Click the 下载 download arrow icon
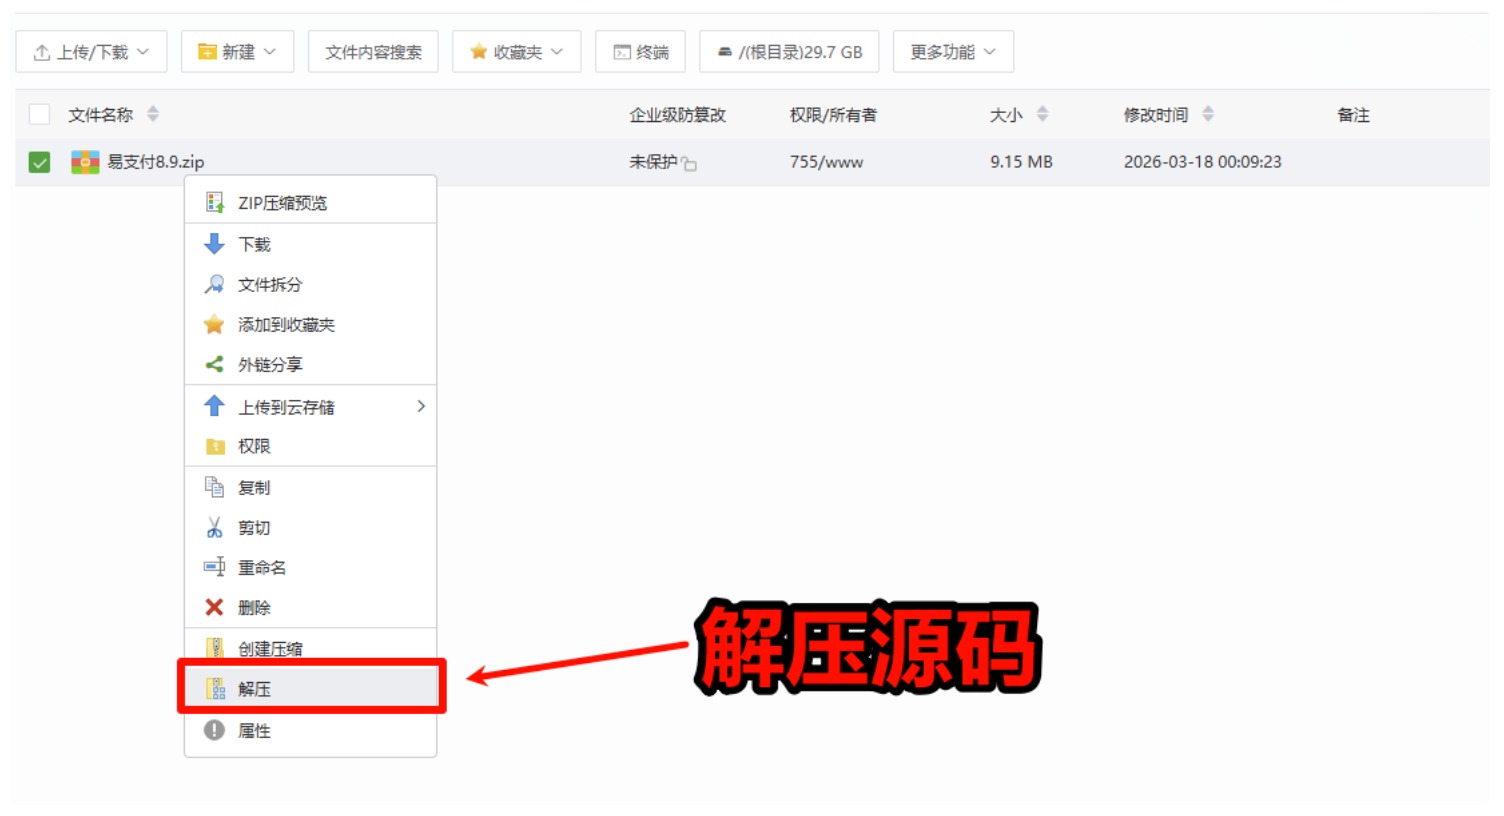The width and height of the screenshot is (1504, 816). [216, 243]
